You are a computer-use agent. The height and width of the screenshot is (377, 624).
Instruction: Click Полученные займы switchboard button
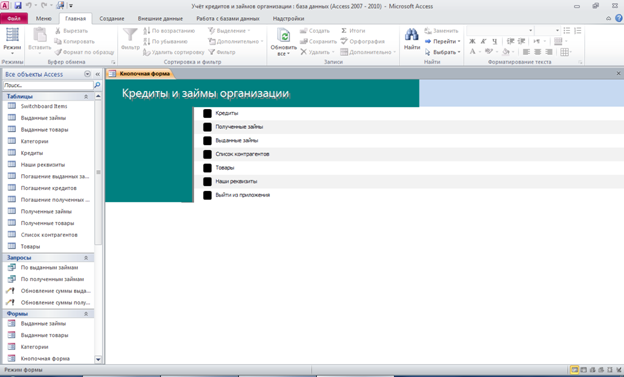207,127
